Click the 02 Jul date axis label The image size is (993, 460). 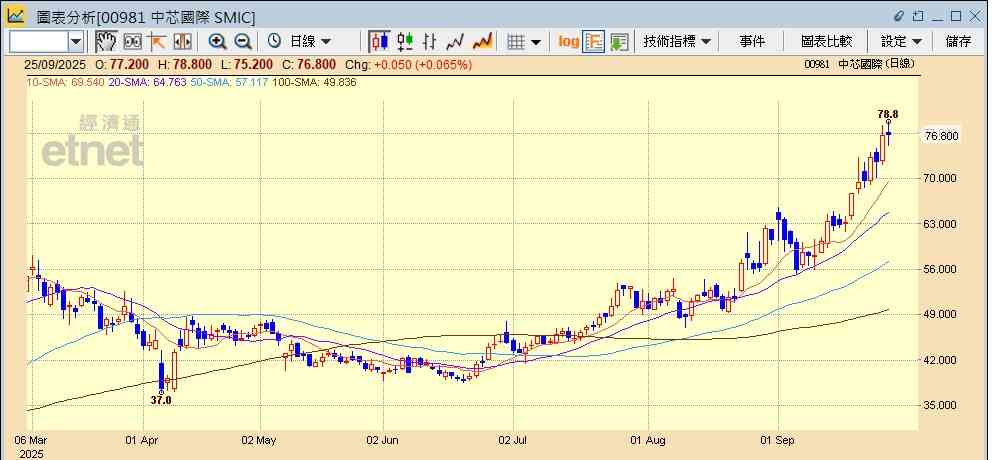514,440
